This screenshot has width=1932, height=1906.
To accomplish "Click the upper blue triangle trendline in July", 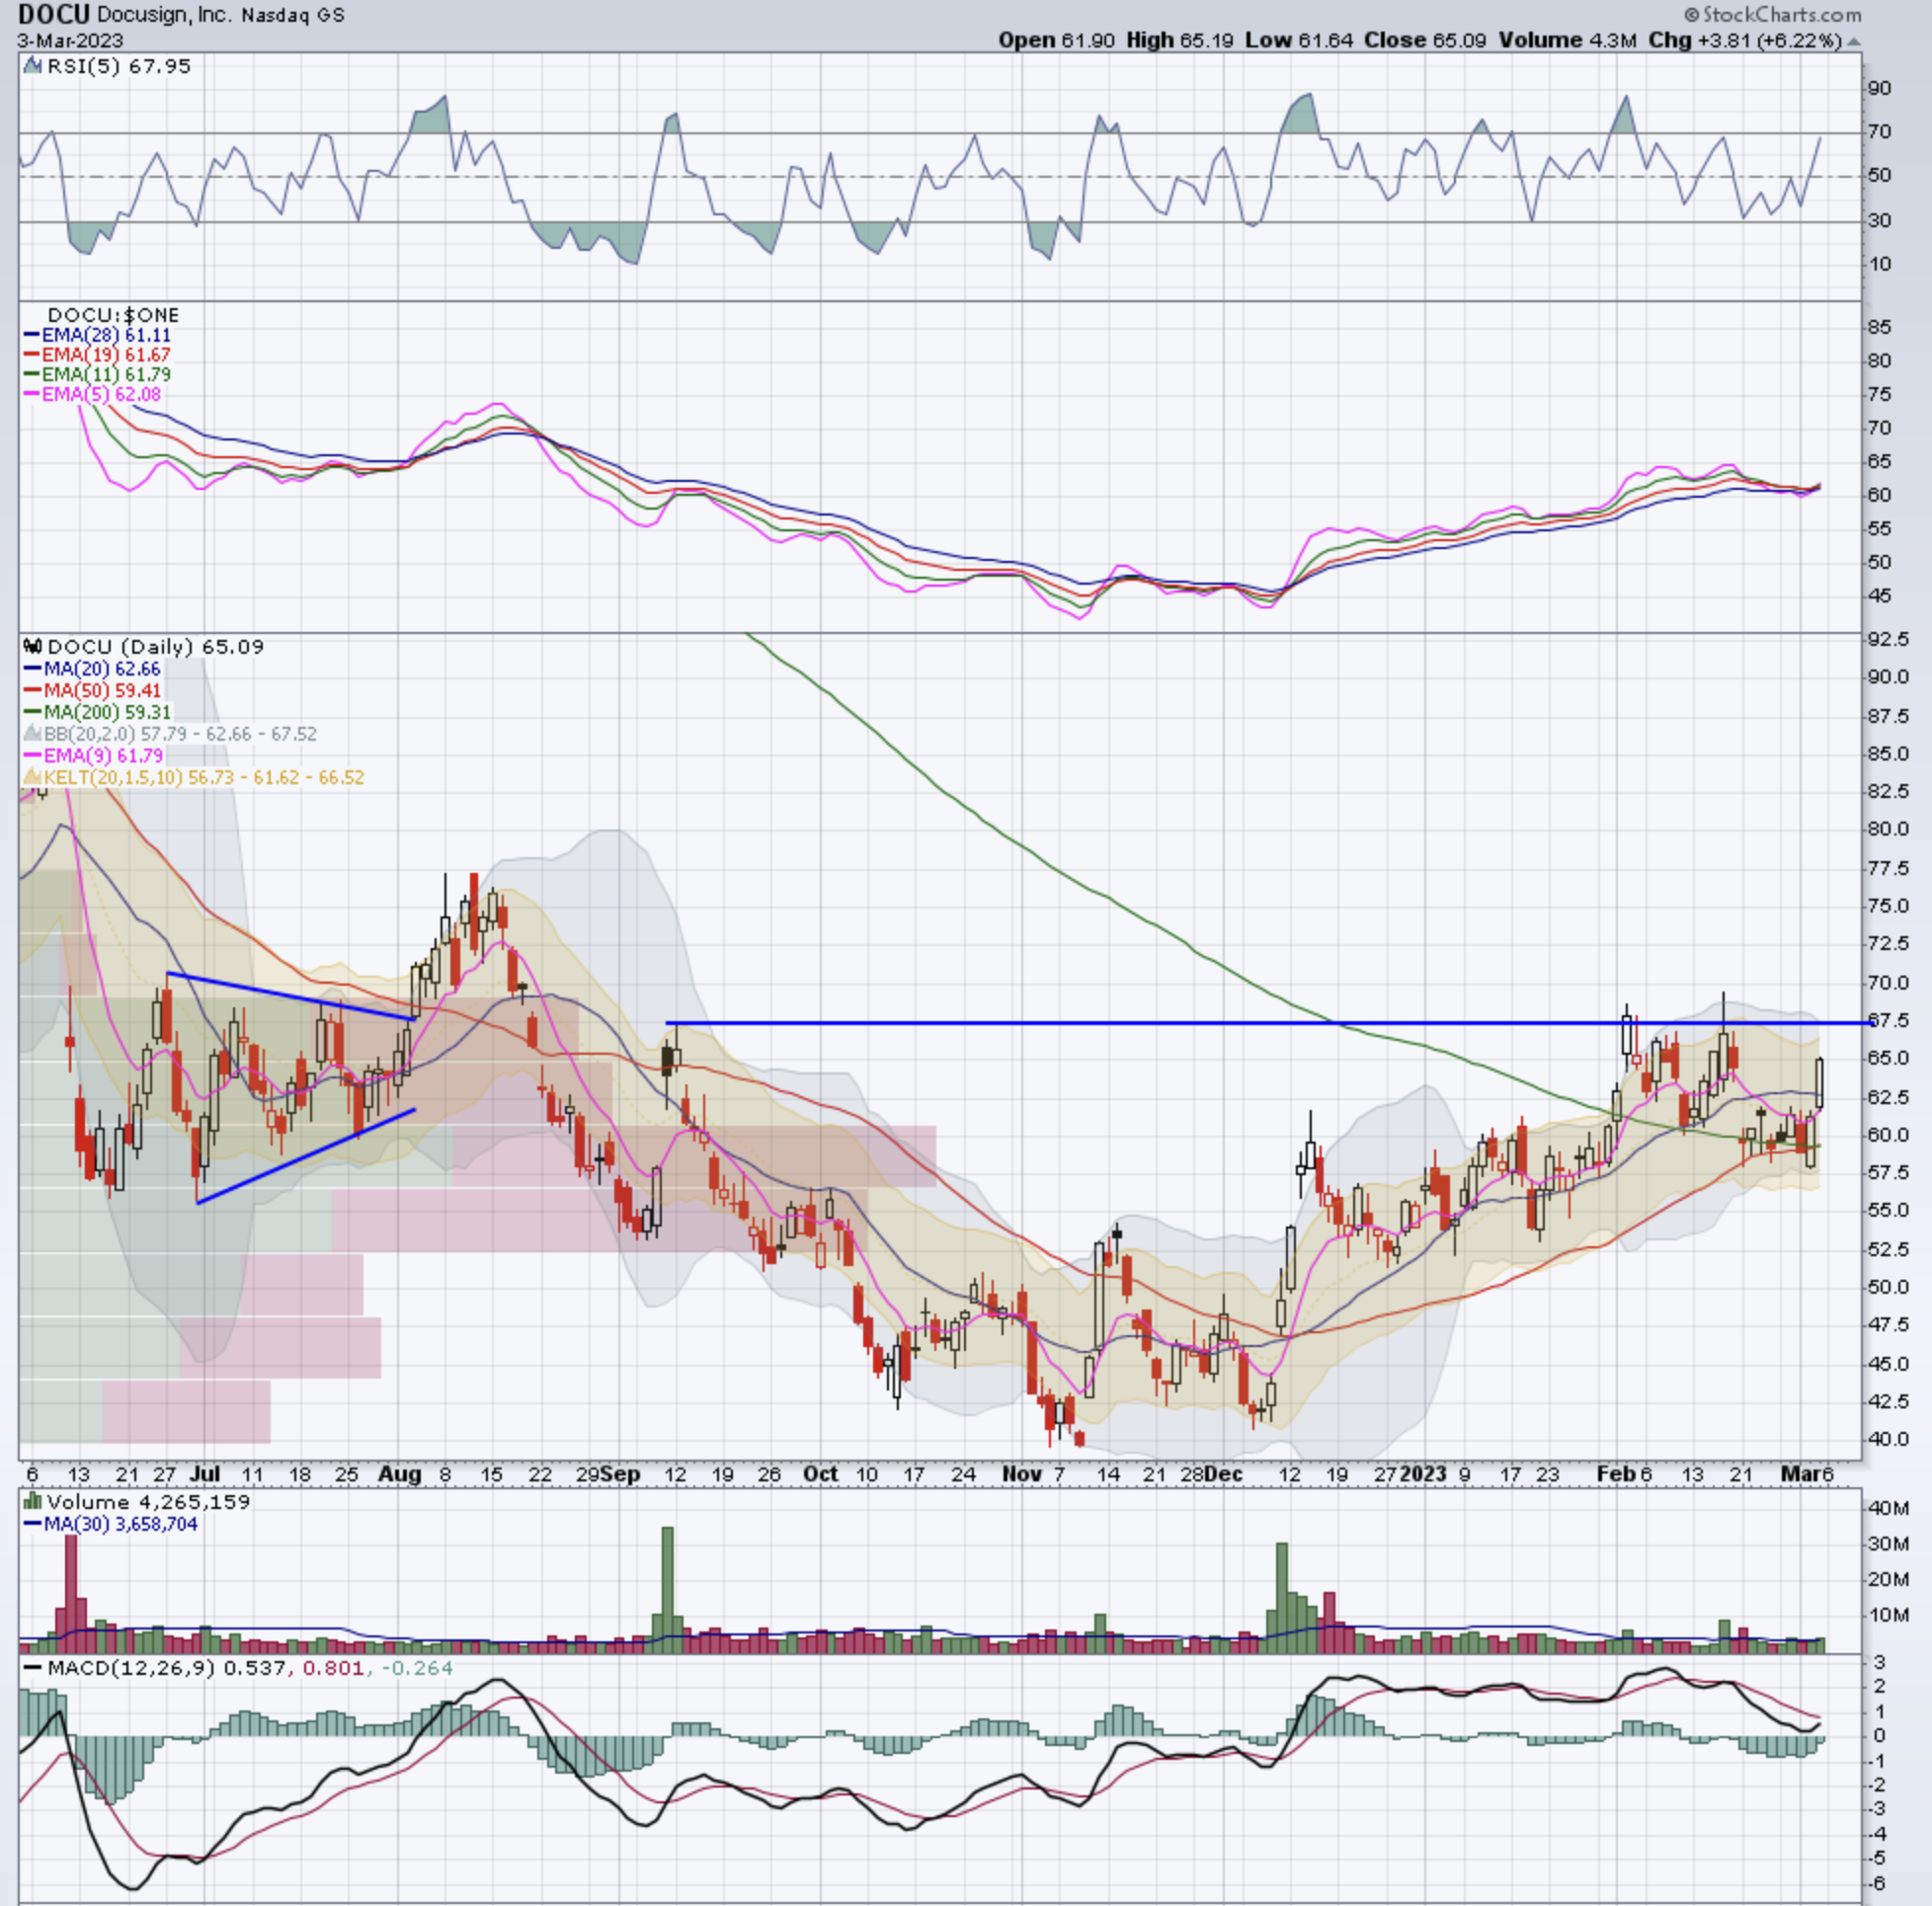I will click(x=291, y=995).
